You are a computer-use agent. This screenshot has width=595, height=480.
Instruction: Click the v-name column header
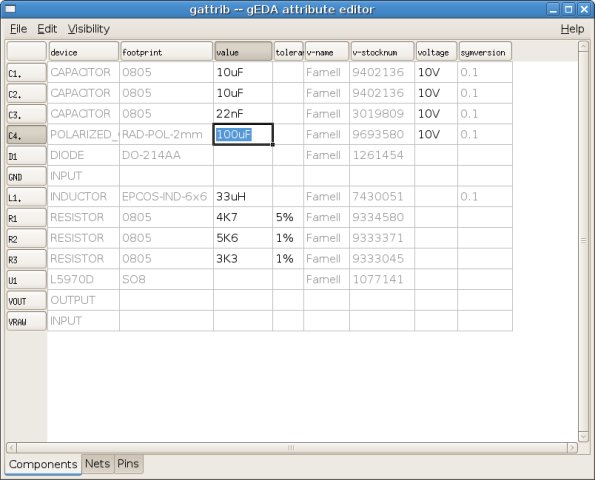(326, 52)
